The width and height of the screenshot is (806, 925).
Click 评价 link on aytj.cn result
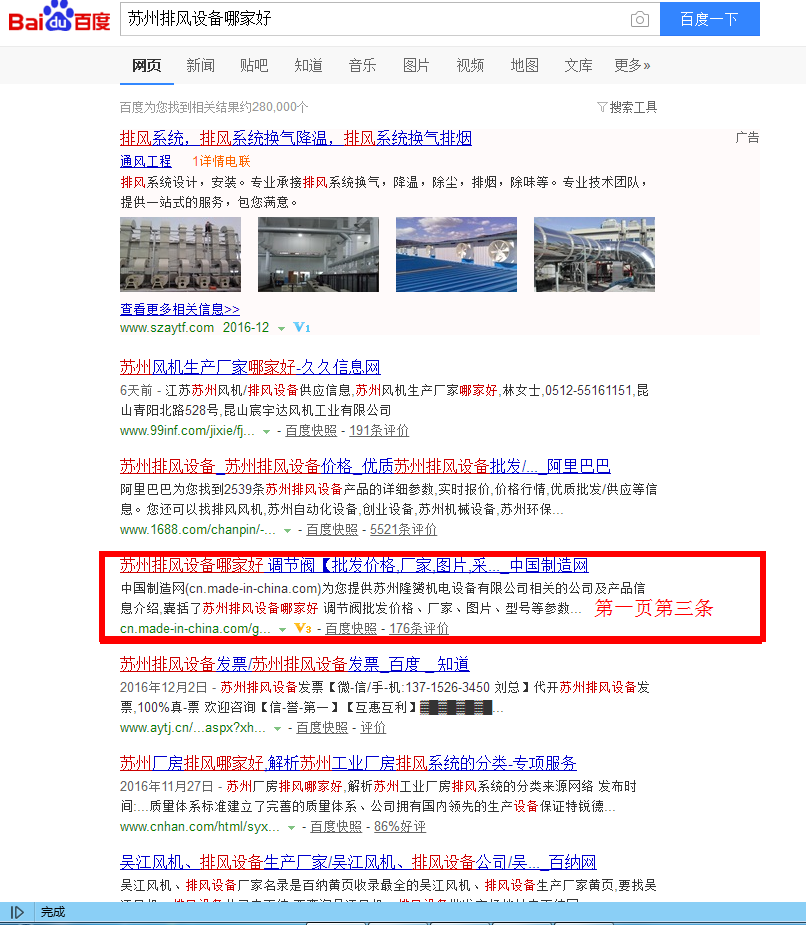tap(373, 728)
